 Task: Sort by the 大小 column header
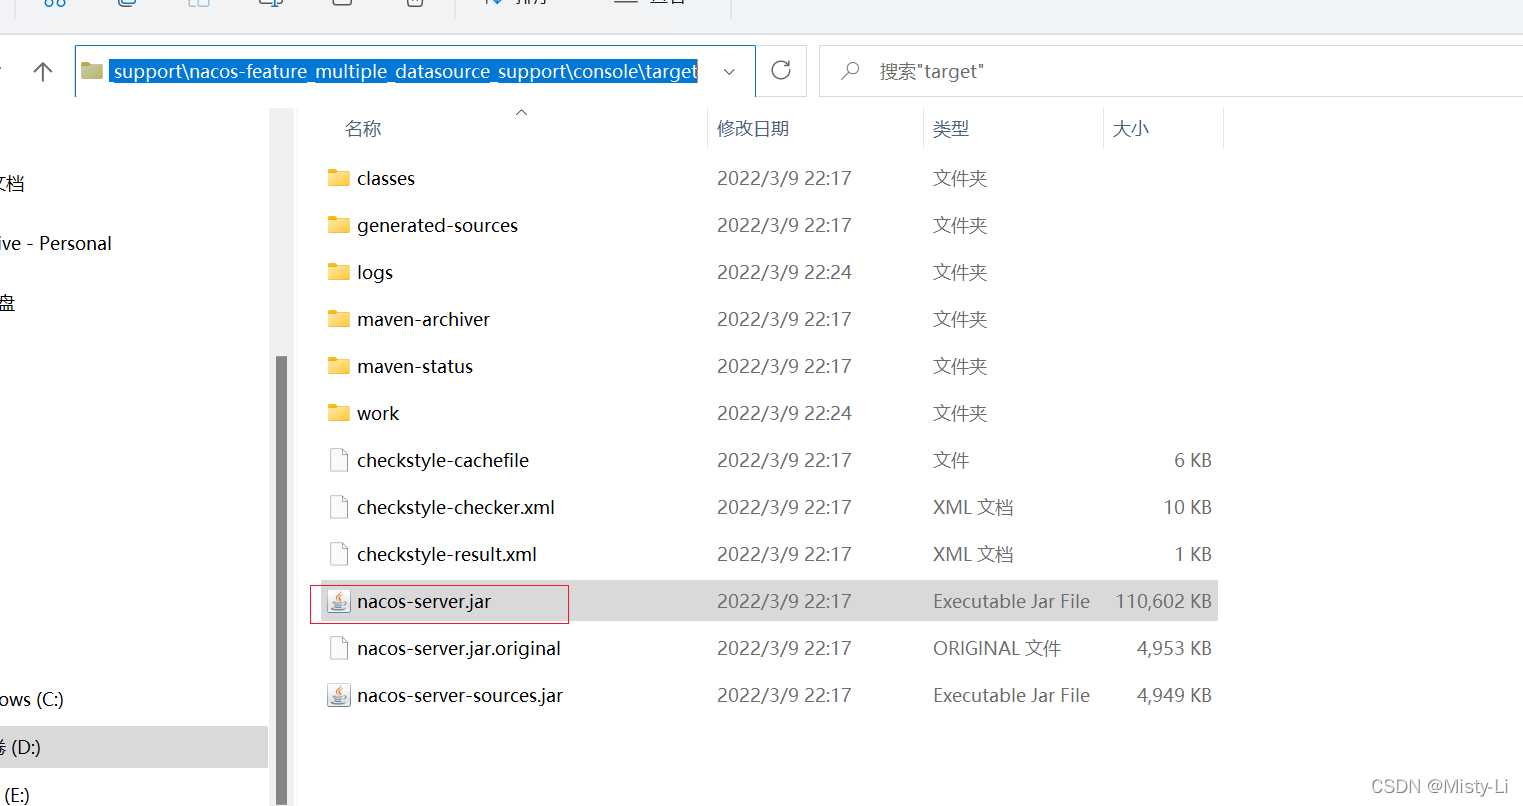pyautogui.click(x=1131, y=128)
